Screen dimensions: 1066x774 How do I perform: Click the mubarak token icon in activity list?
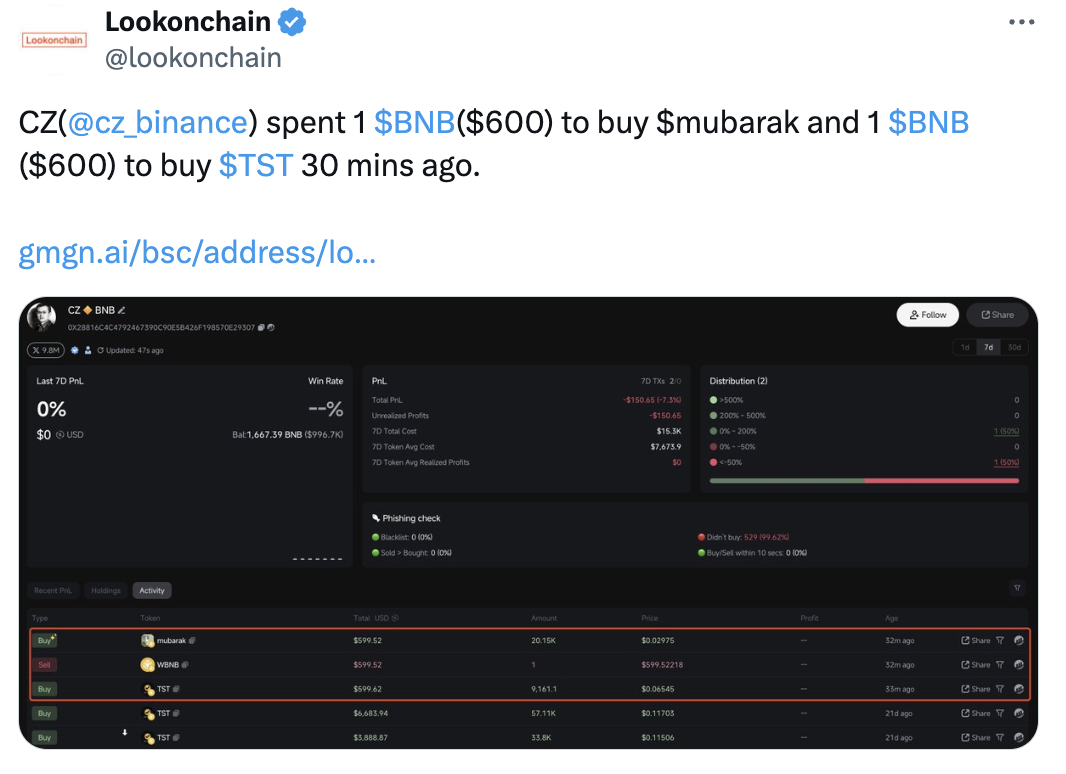click(148, 640)
